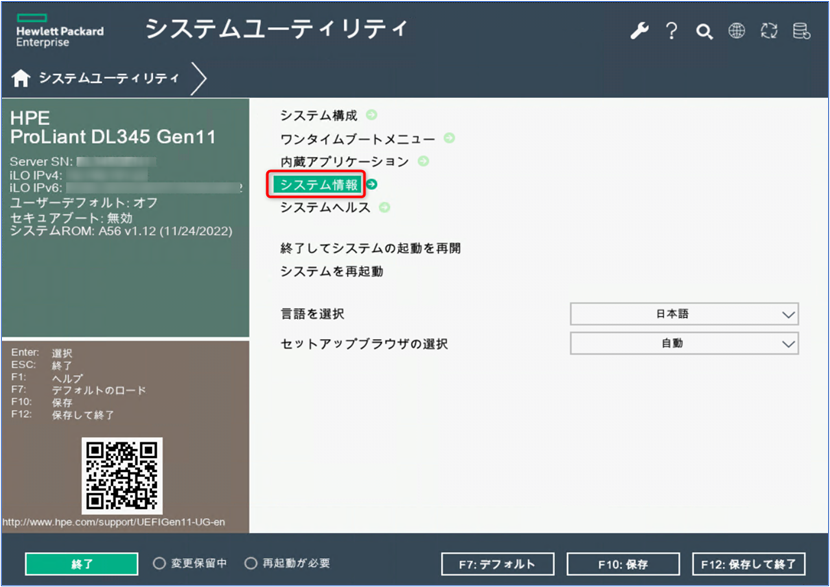
Task: Open ワンタイムブートメニュー entry
Action: 357,138
